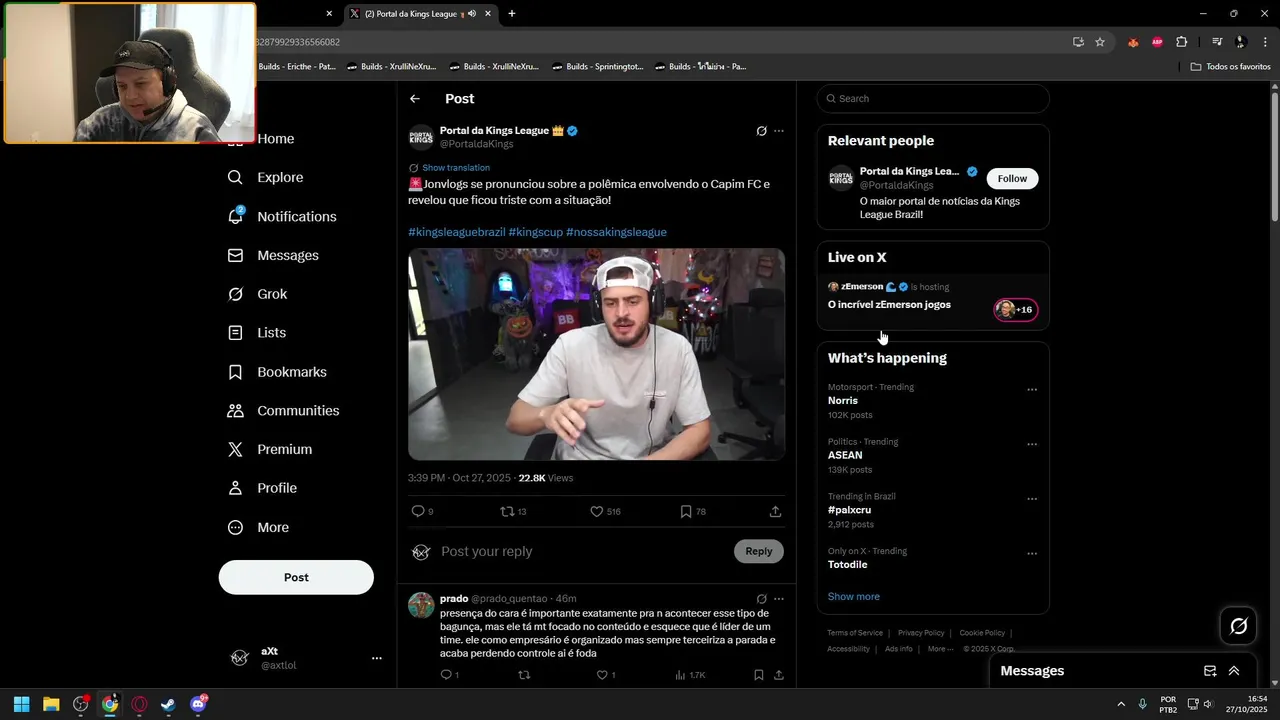
Task: Open Notifications in the sidebar
Action: pyautogui.click(x=283, y=216)
